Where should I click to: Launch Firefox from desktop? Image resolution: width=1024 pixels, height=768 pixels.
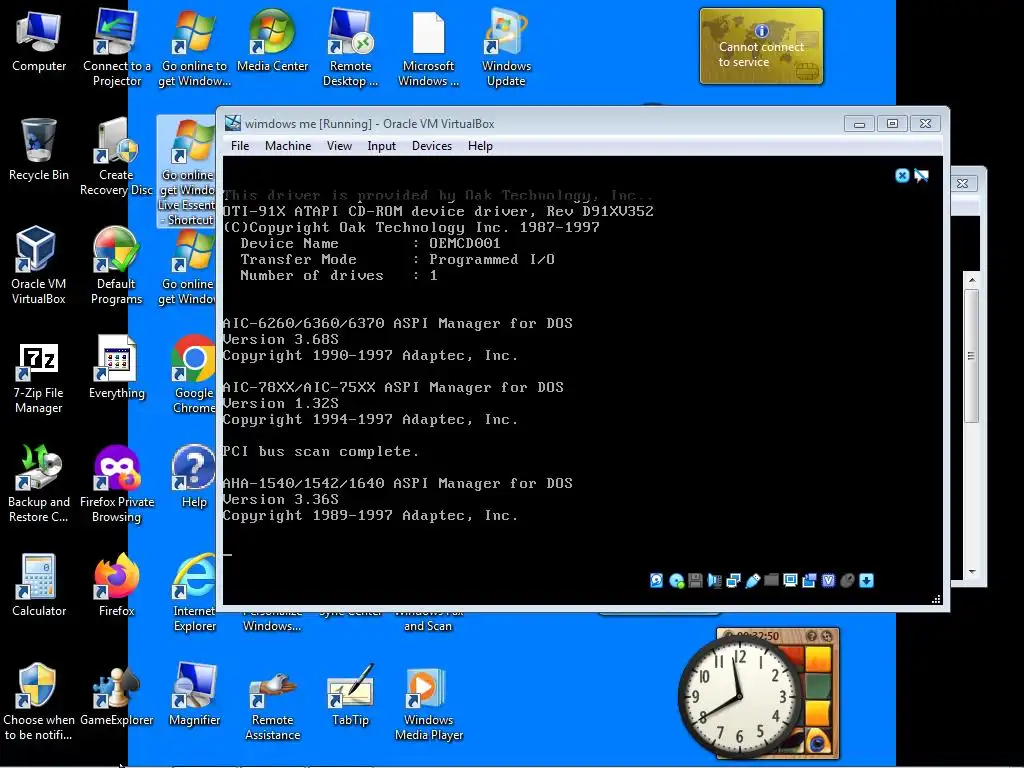[117, 586]
